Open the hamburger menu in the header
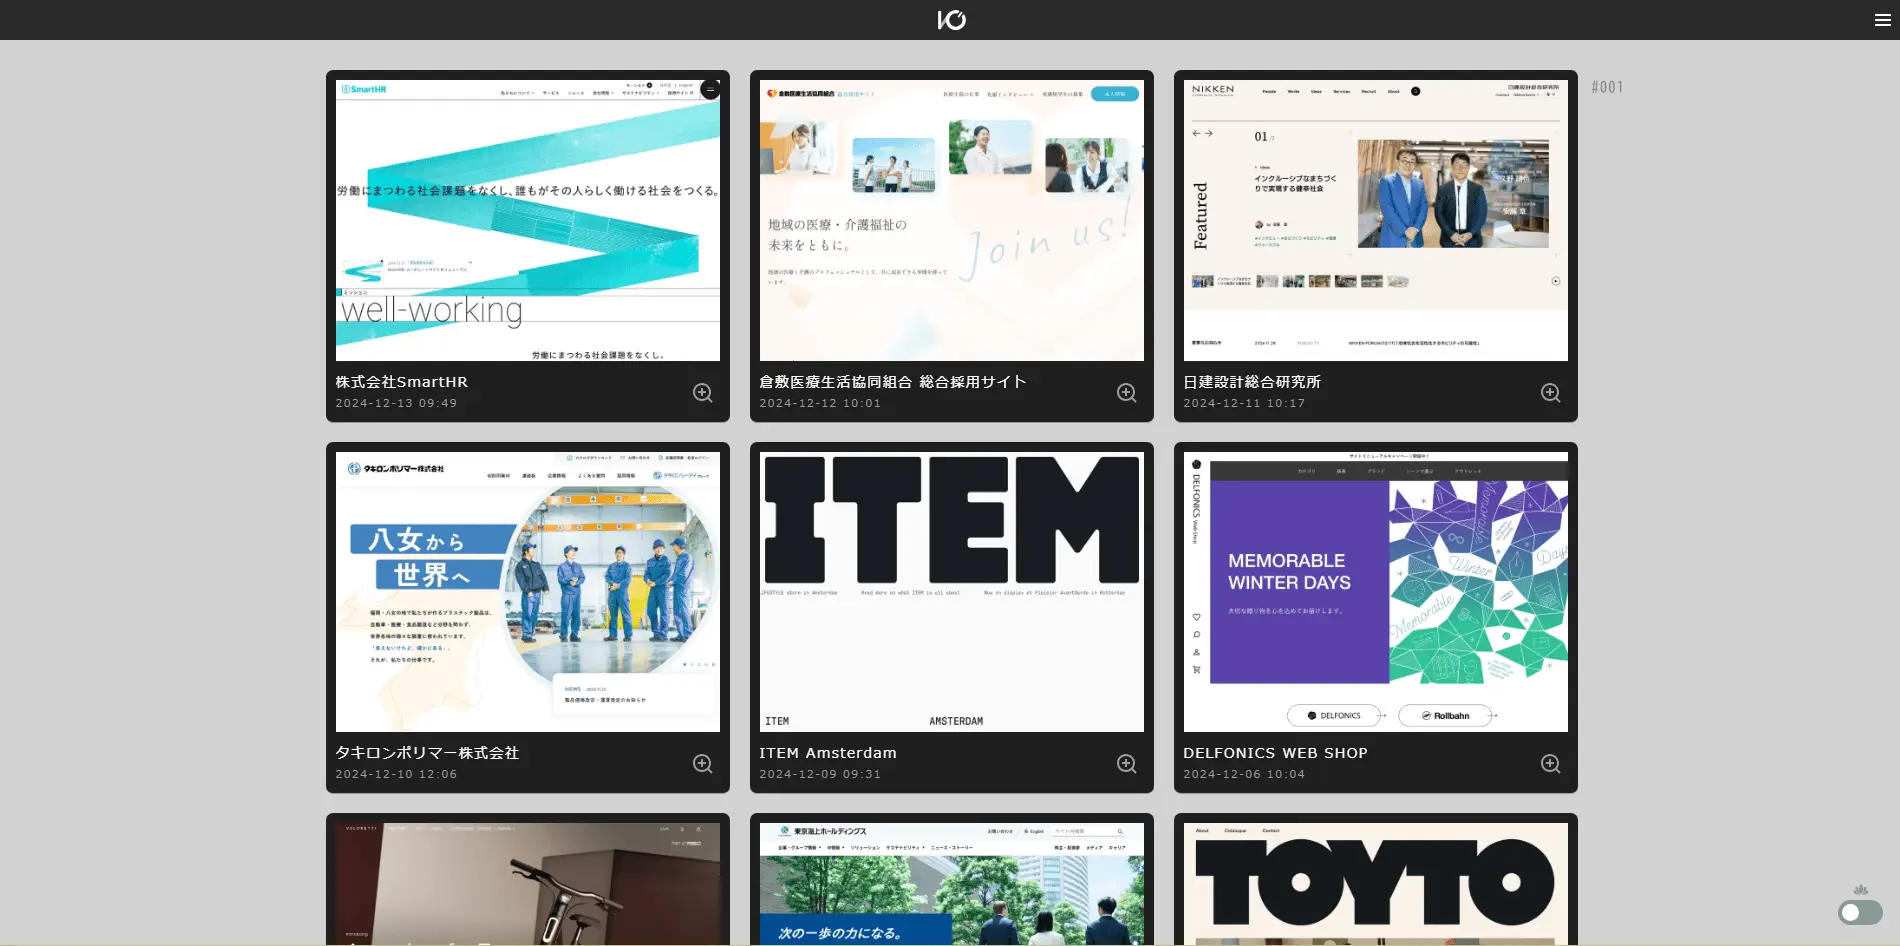The width and height of the screenshot is (1900, 946). (1882, 20)
